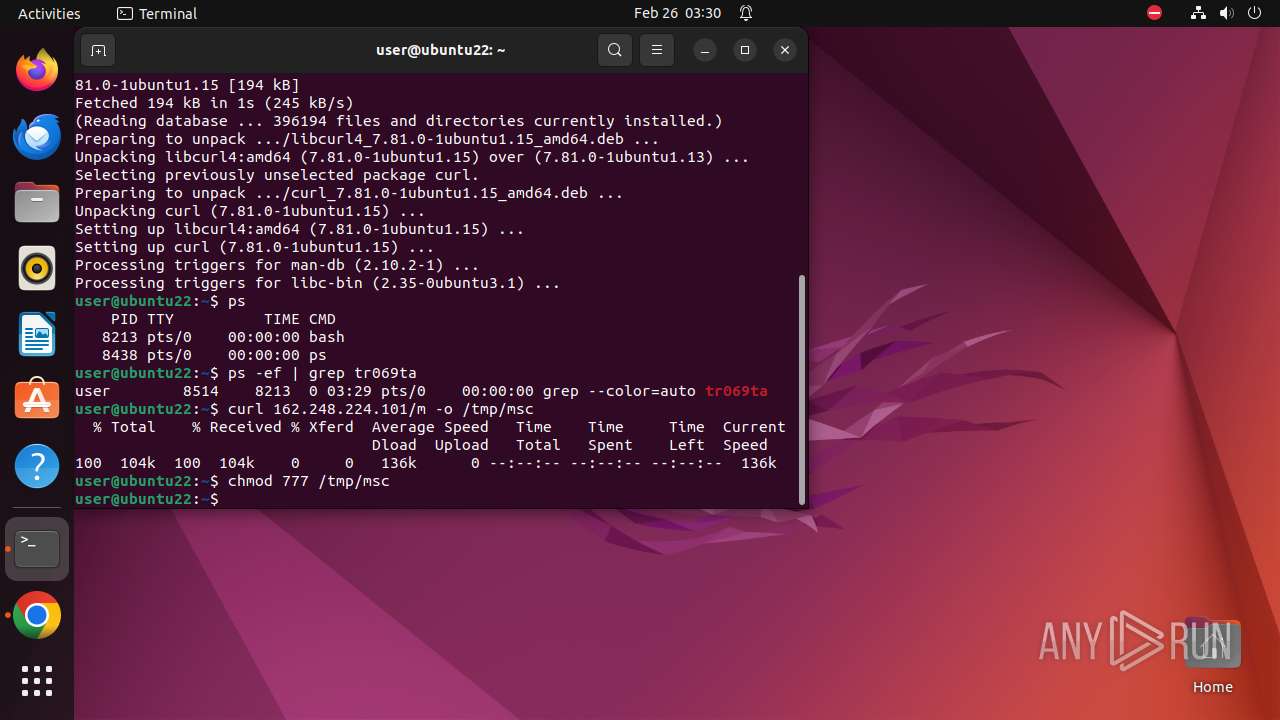
Task: Open the Help icon in dock
Action: click(x=37, y=467)
